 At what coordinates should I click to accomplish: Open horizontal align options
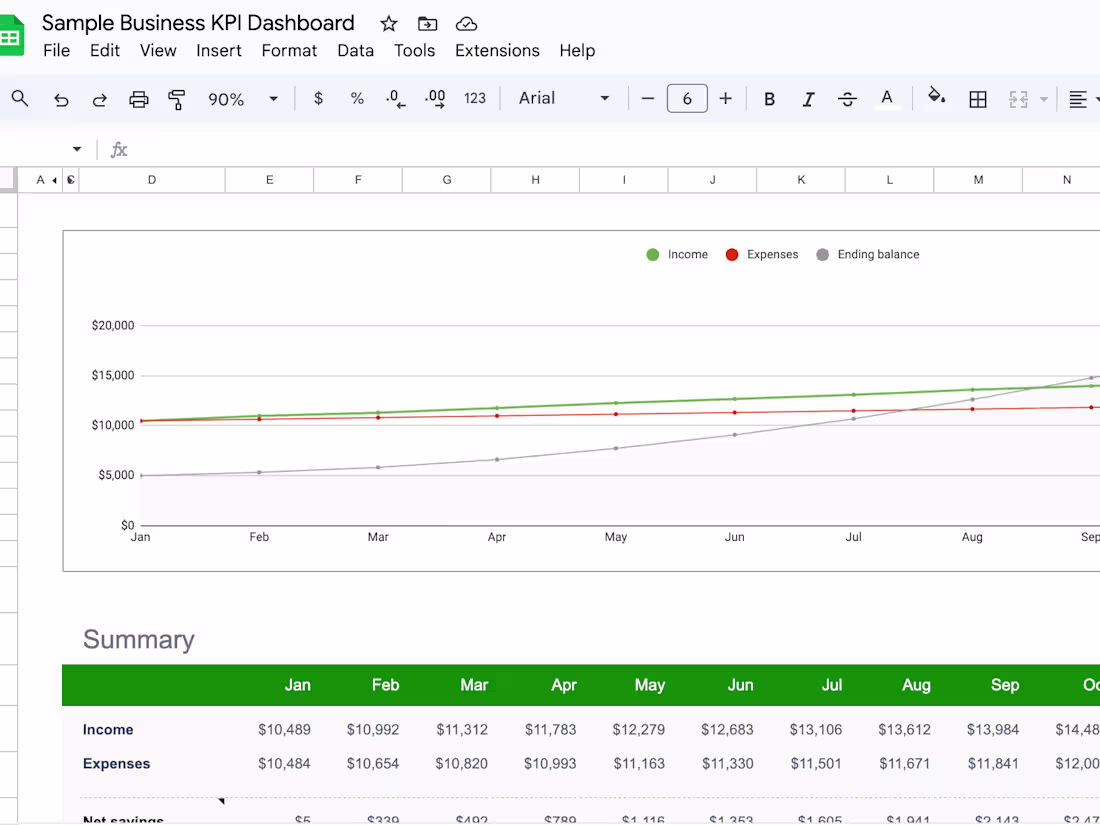1078,100
